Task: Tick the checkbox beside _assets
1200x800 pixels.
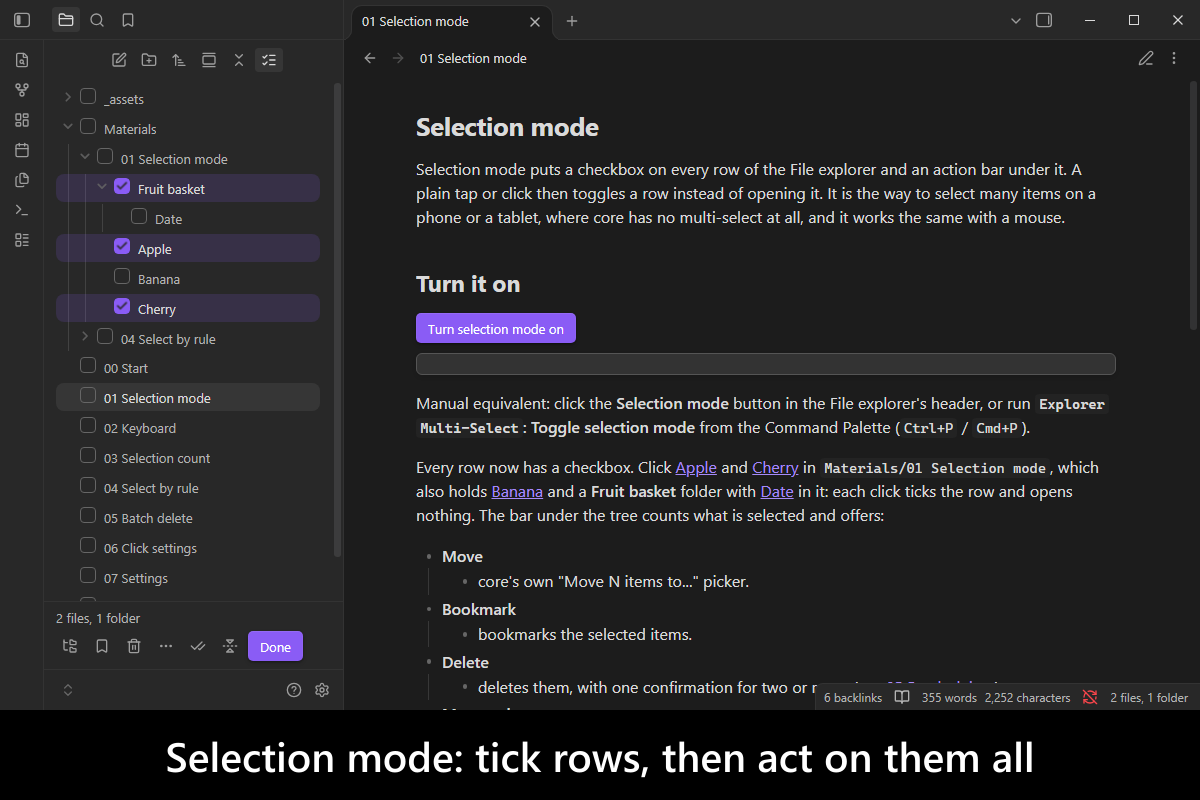Action: [88, 97]
